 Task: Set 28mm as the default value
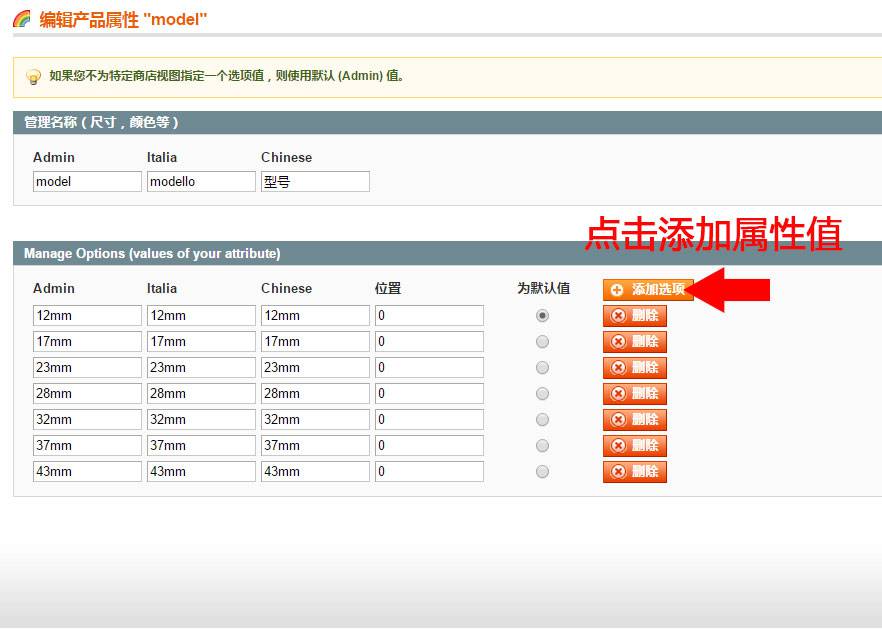pos(542,393)
